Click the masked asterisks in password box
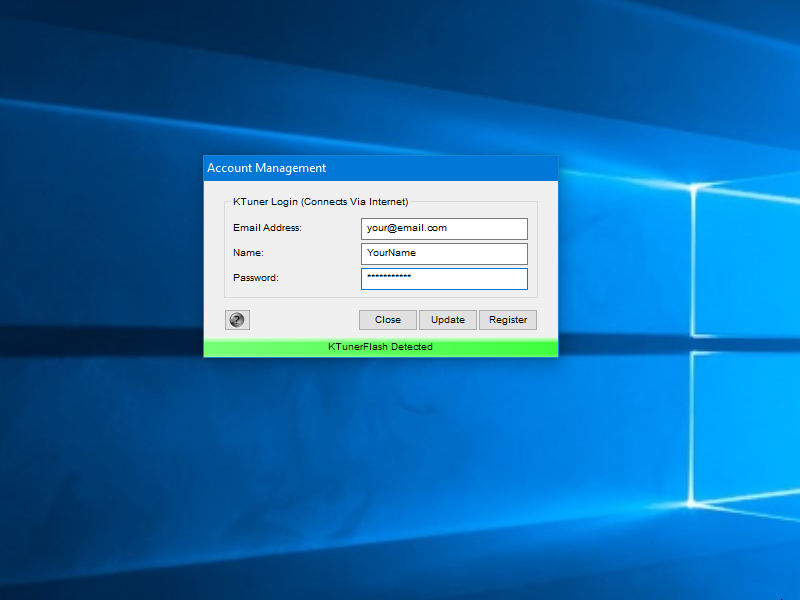The image size is (800, 600). [x=389, y=277]
